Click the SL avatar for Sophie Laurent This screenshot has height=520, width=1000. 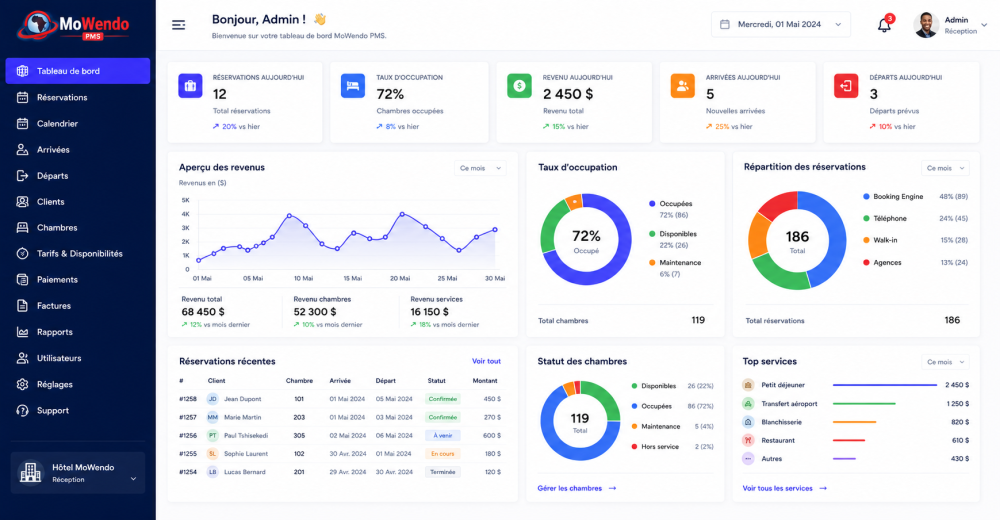[x=212, y=454]
